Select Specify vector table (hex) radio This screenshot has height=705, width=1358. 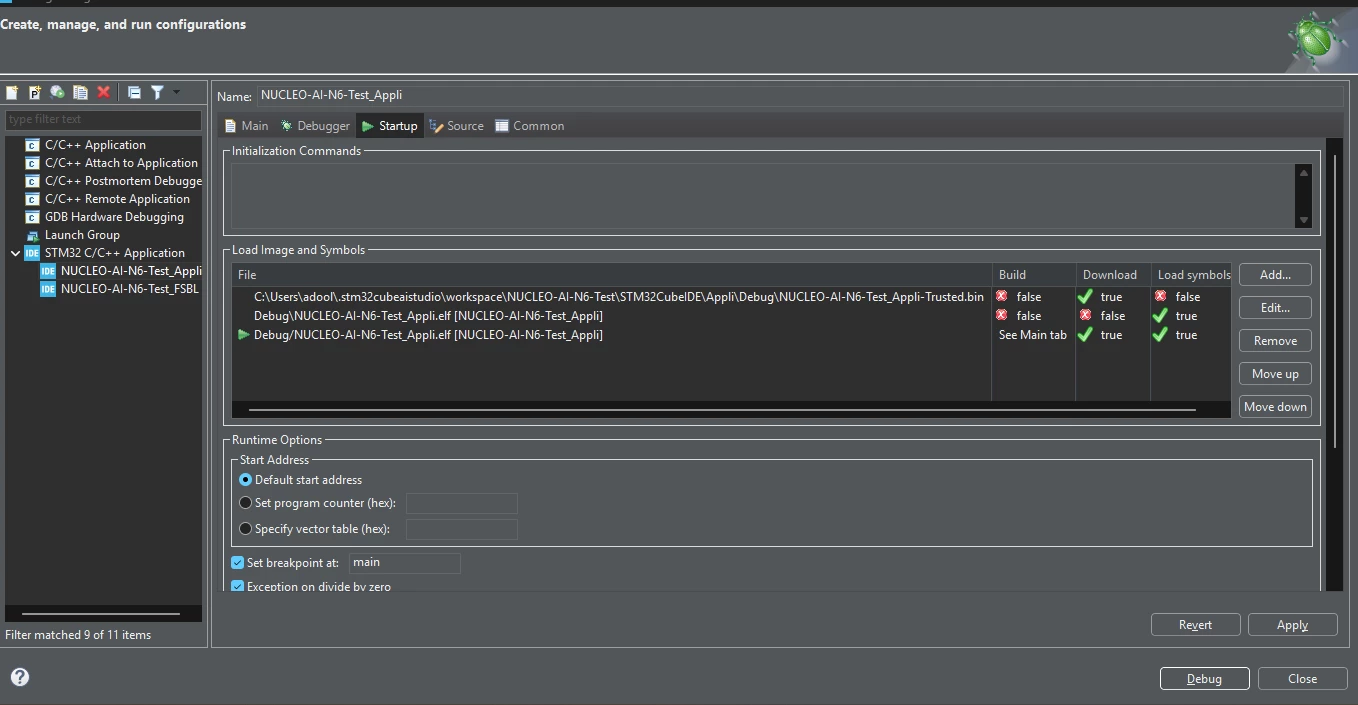pos(246,529)
